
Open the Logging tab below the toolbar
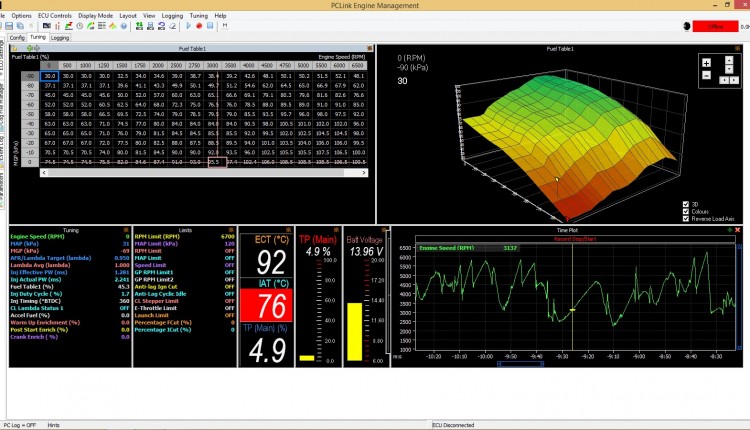(x=61, y=37)
